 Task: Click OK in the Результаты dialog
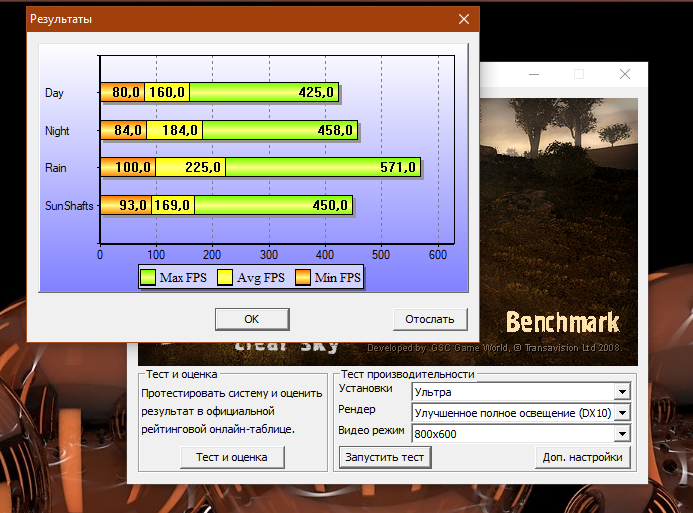[x=252, y=319]
